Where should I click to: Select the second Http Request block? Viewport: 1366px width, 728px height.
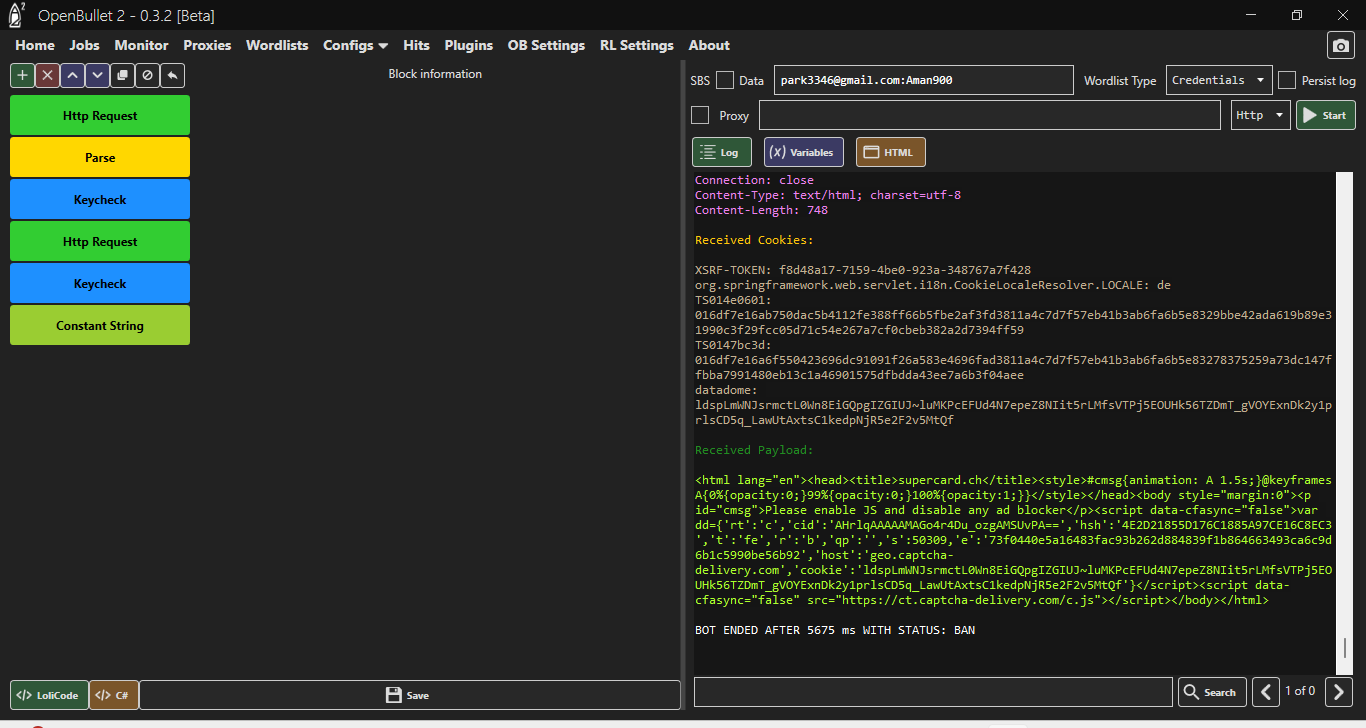coord(100,241)
